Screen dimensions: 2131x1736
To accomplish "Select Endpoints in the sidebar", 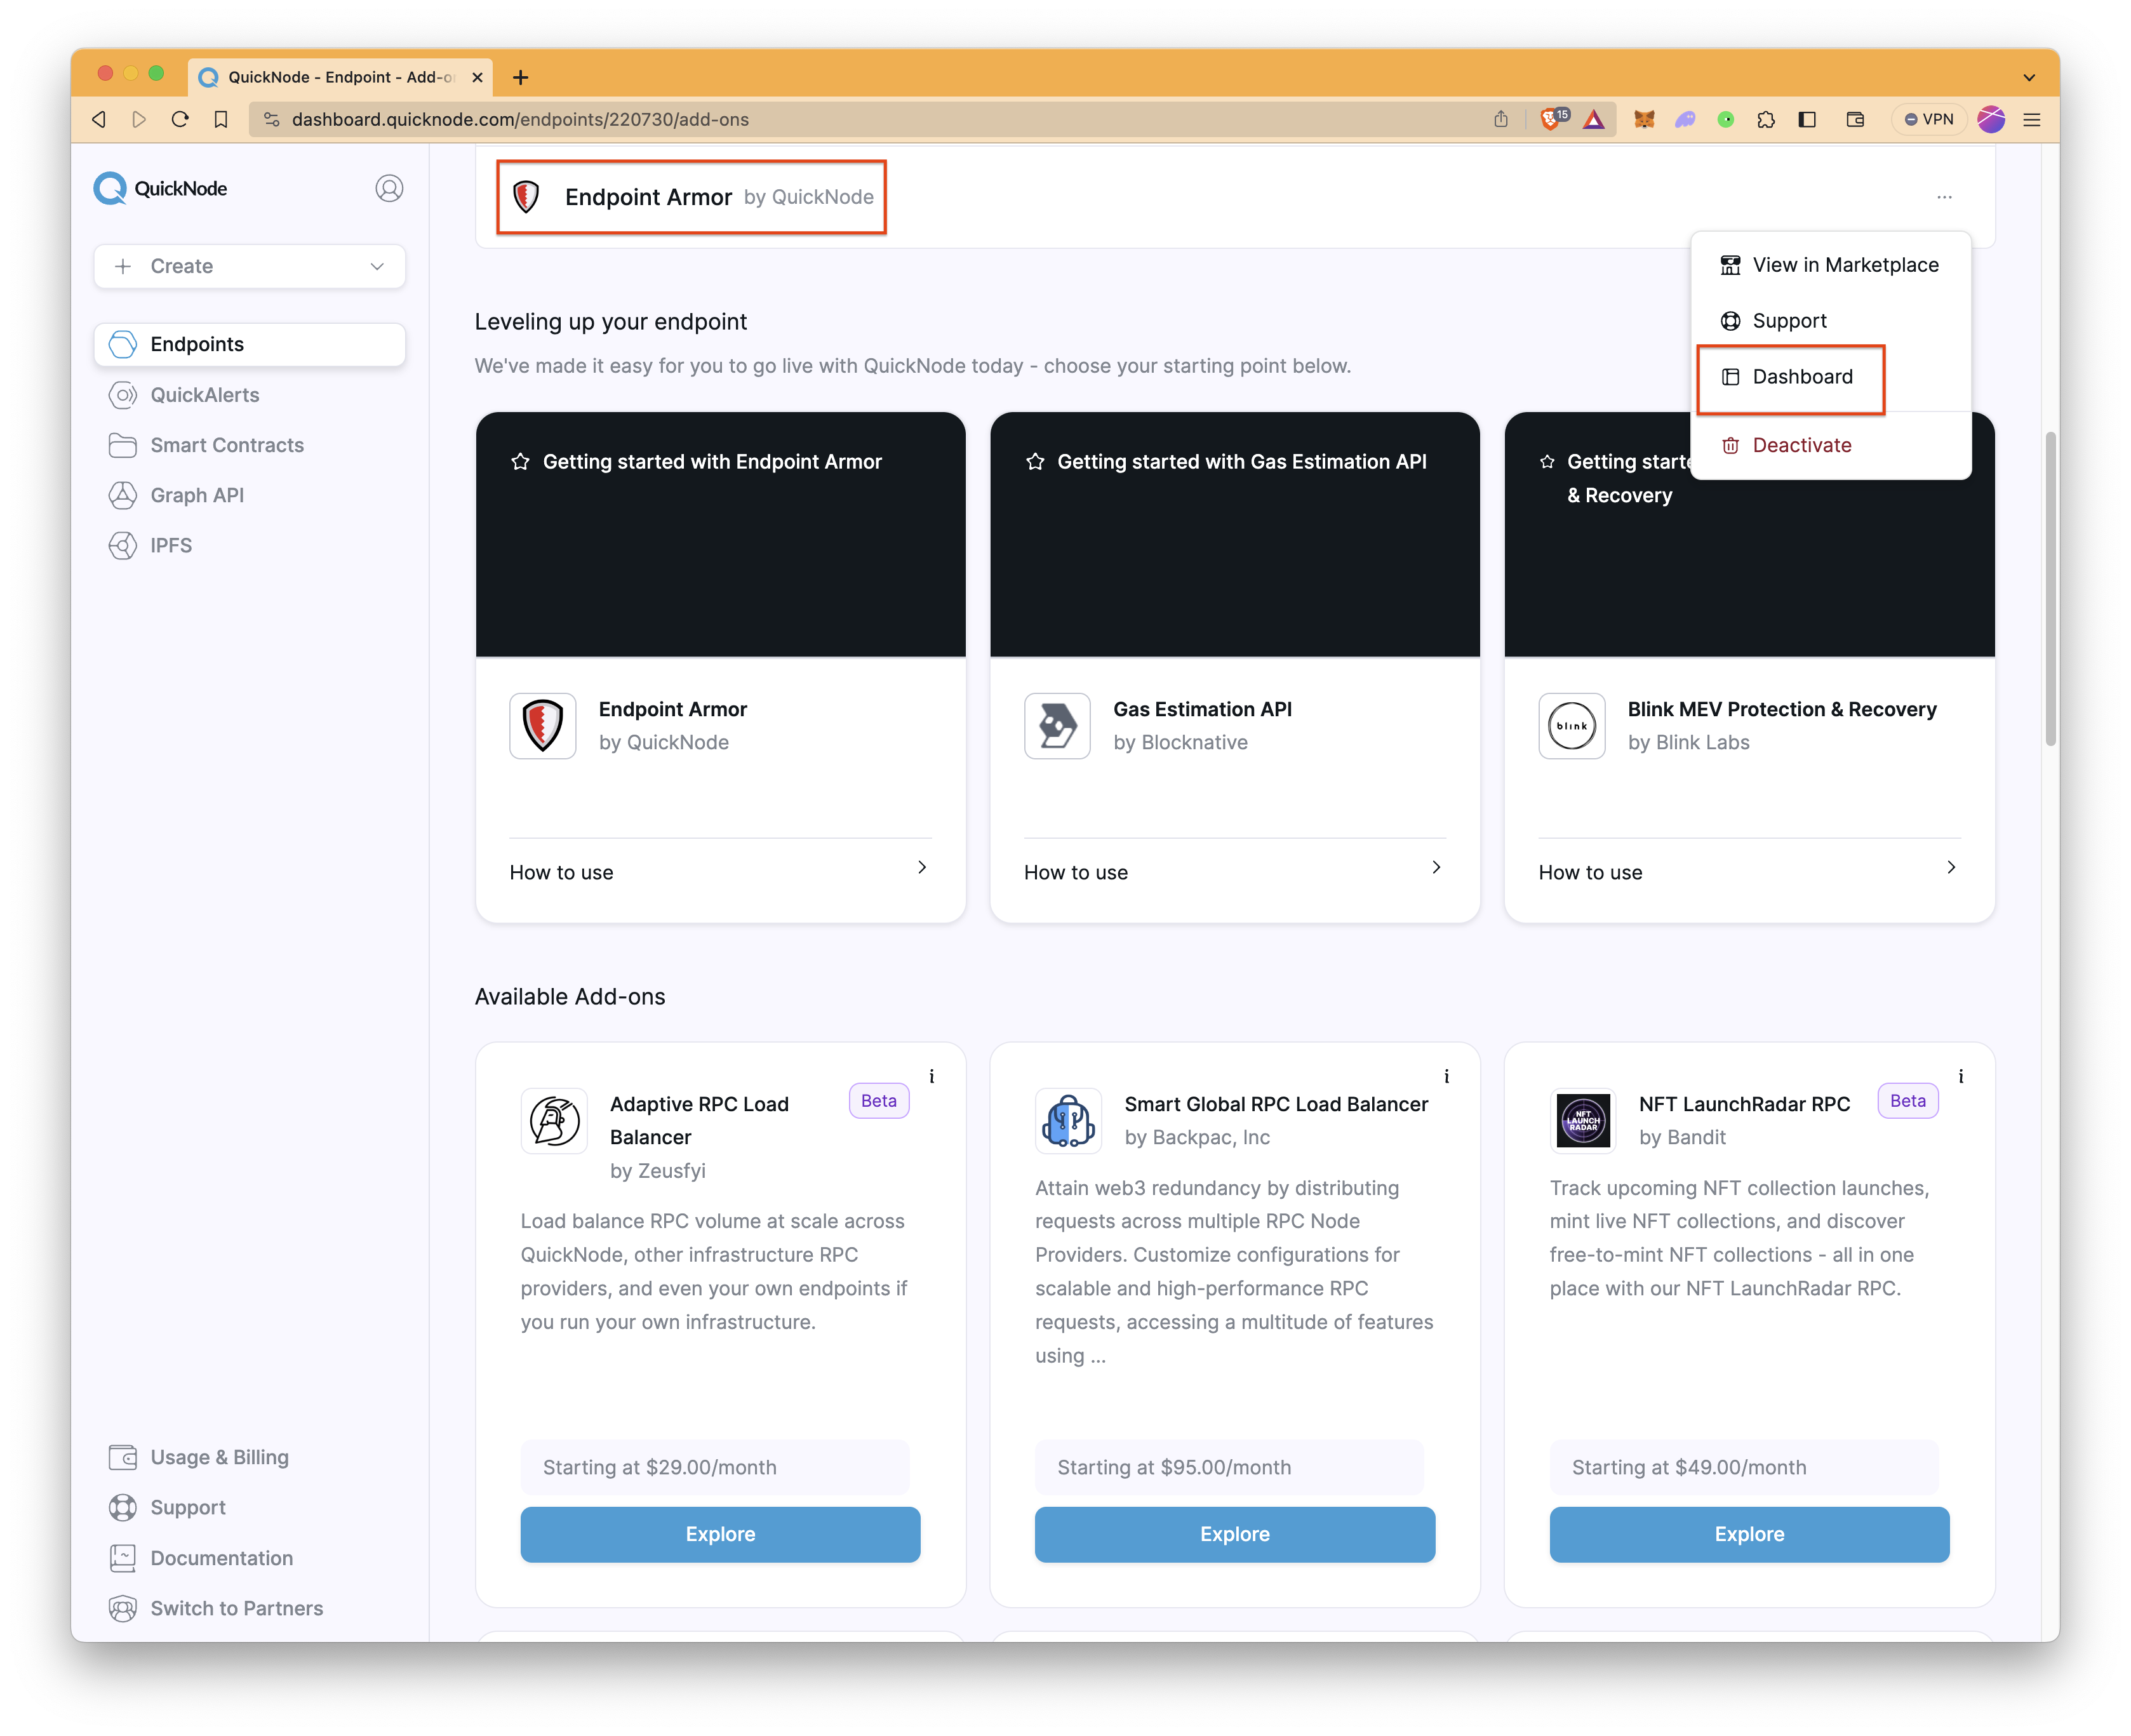I will click(x=250, y=344).
